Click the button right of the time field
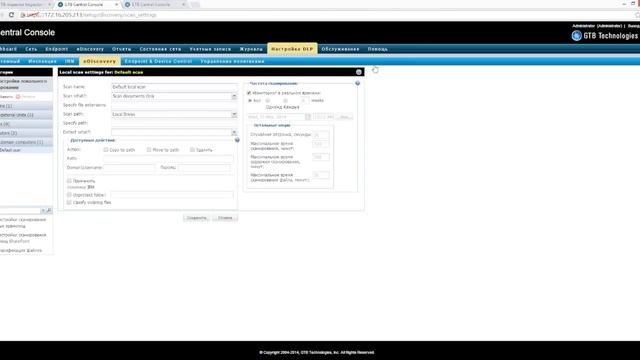 [344, 117]
